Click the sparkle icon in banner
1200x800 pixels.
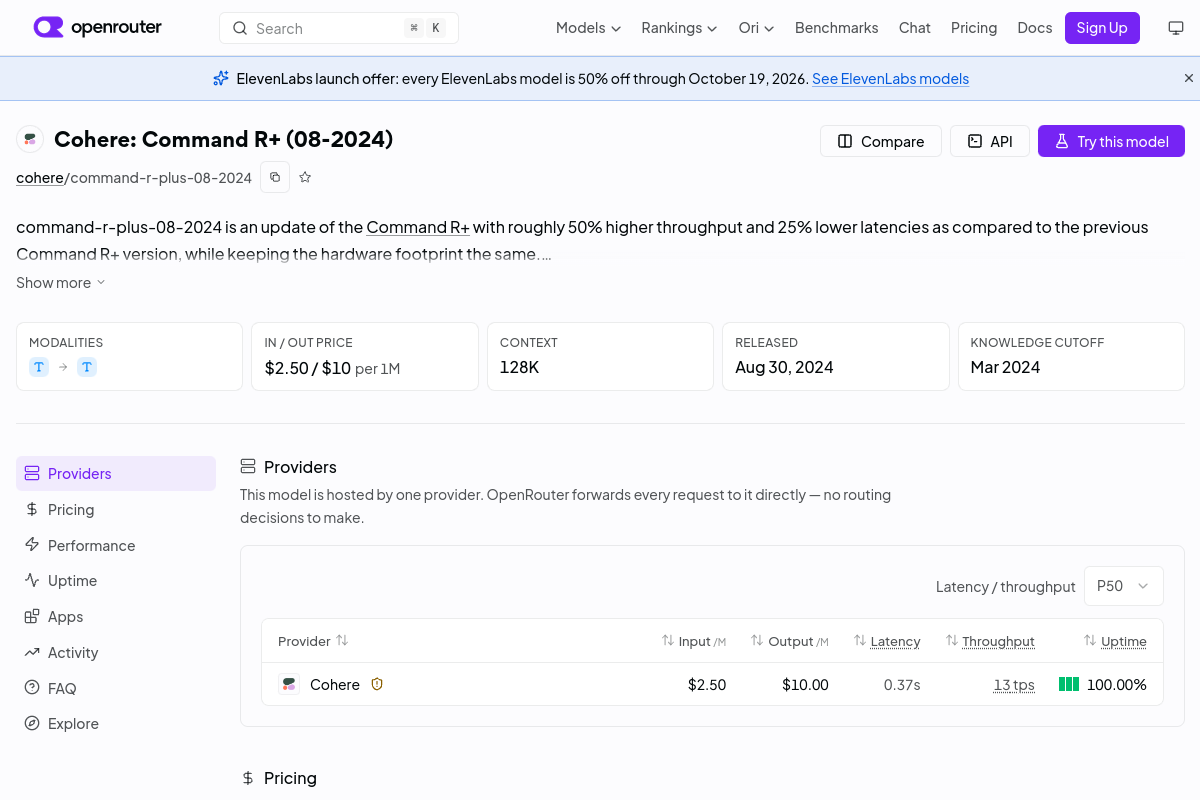(221, 78)
